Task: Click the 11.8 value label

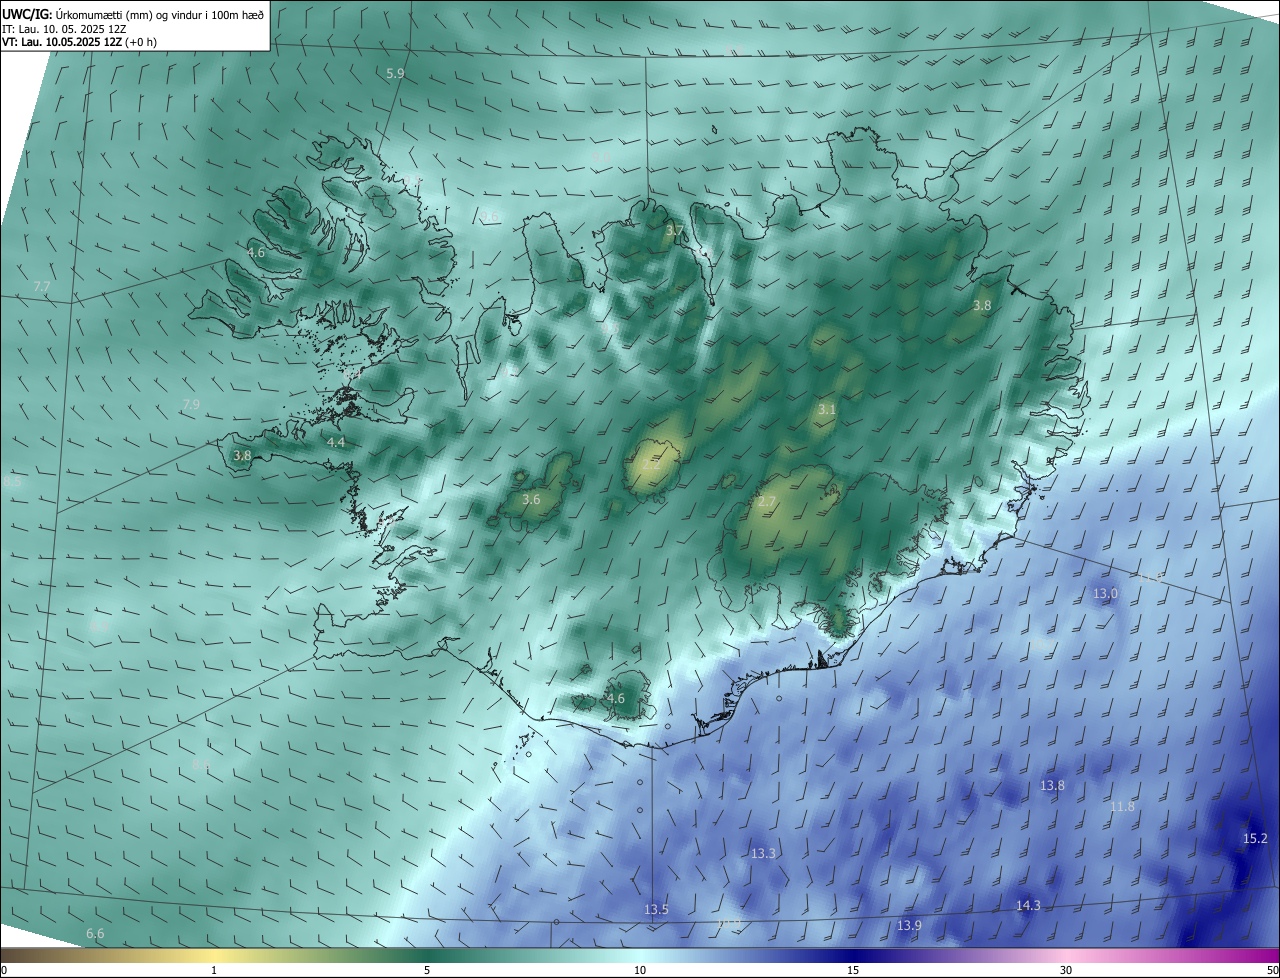Action: click(x=1122, y=807)
